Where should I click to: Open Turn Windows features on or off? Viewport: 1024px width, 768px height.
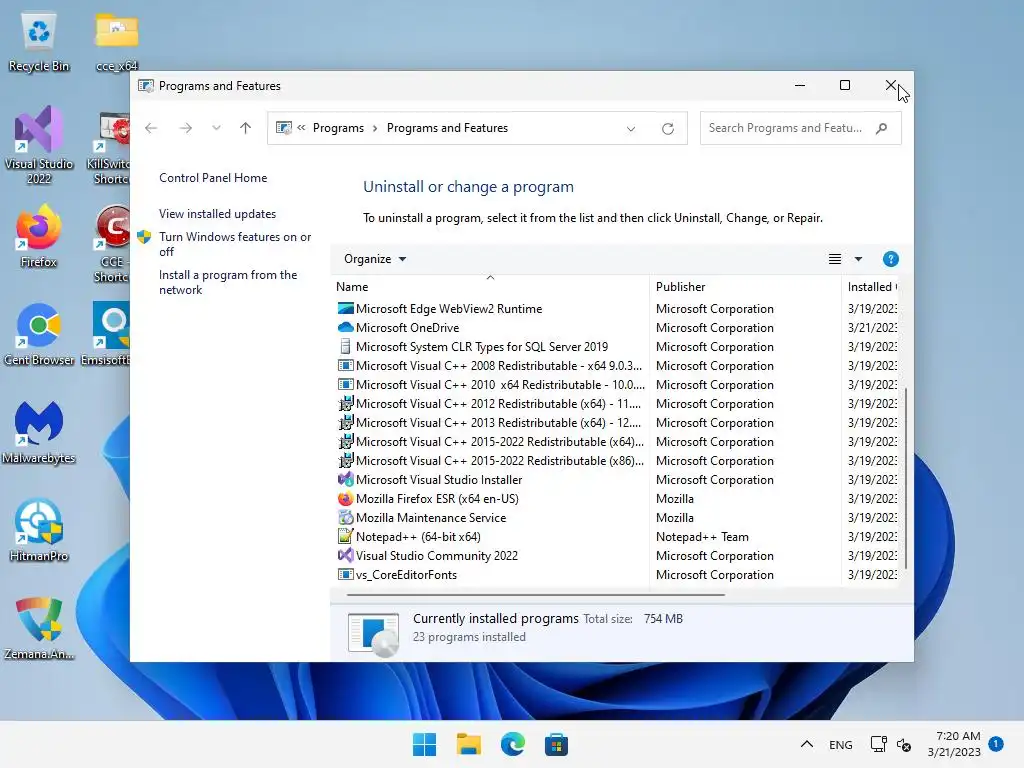coord(234,244)
